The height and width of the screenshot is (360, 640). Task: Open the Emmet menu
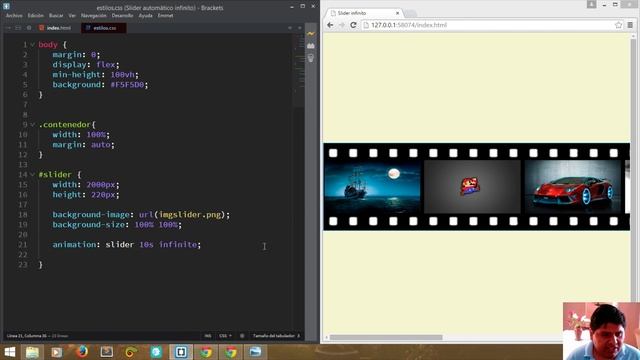coord(165,16)
